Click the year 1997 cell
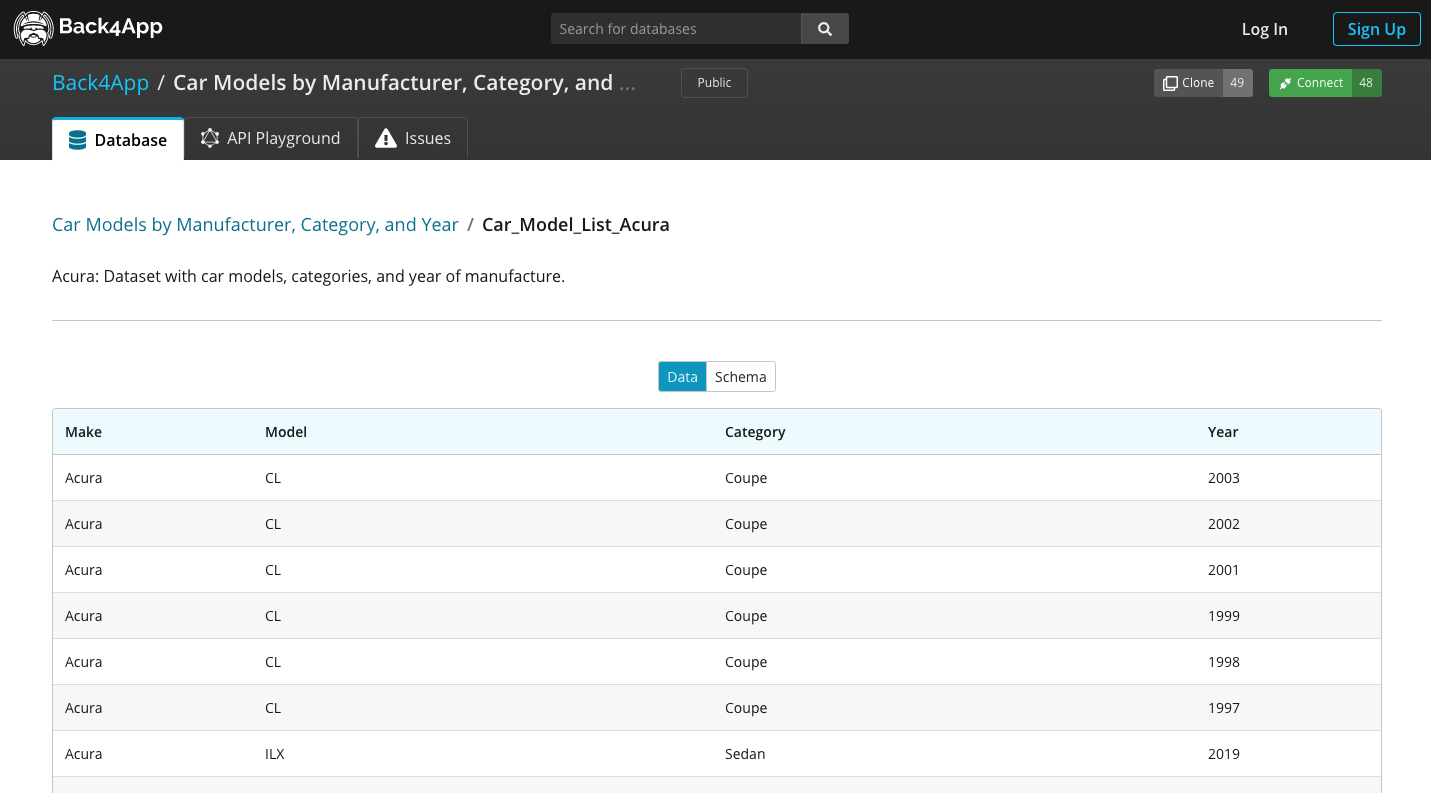 click(x=1224, y=708)
